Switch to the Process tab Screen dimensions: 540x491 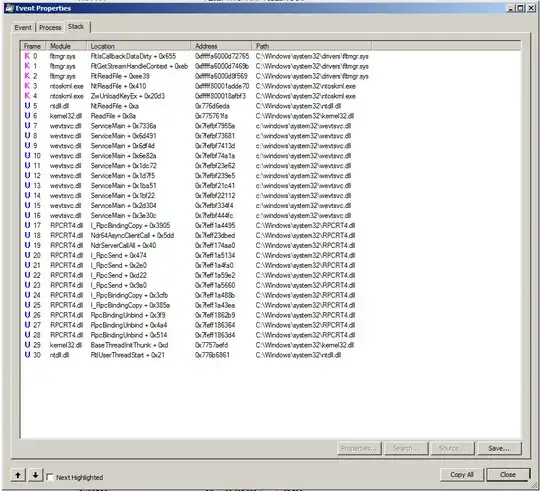(50, 28)
